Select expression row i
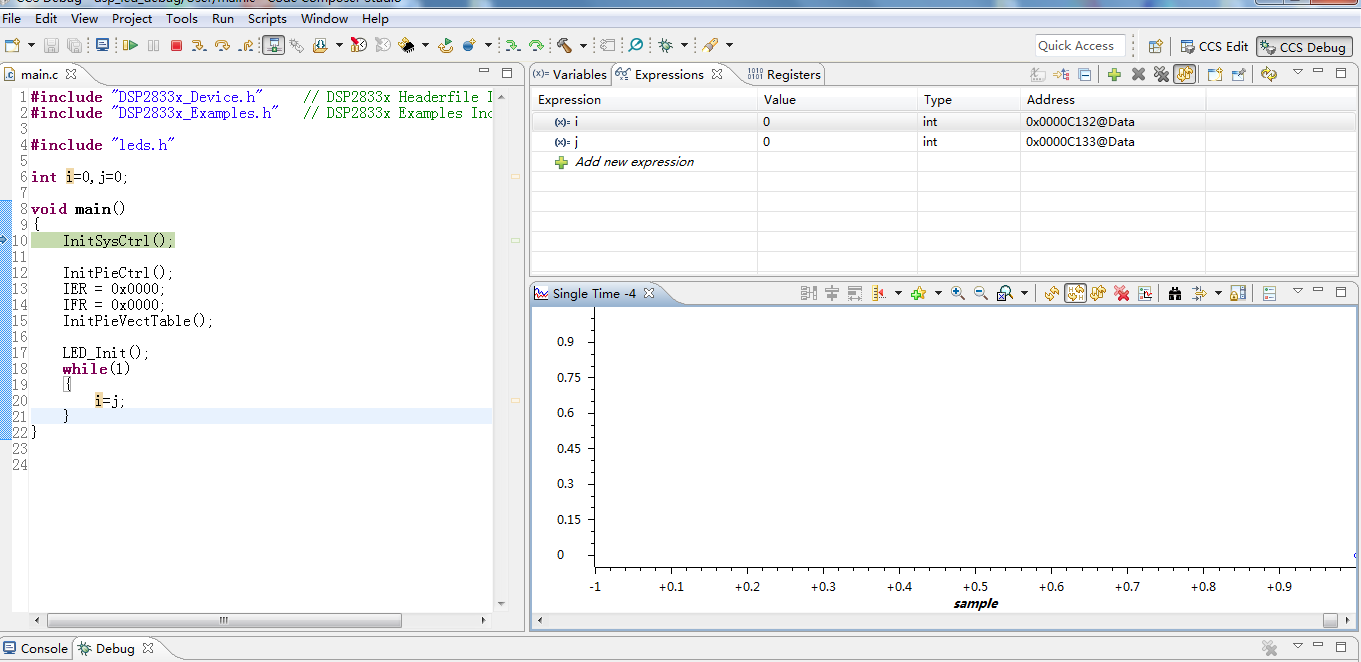This screenshot has width=1361, height=662. 943,121
